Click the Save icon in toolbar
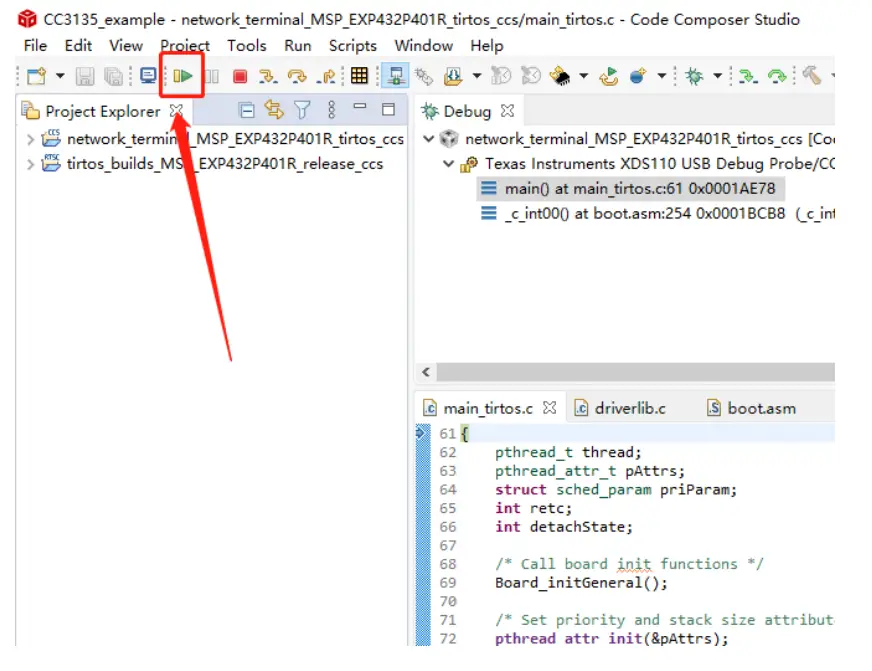 [x=85, y=76]
